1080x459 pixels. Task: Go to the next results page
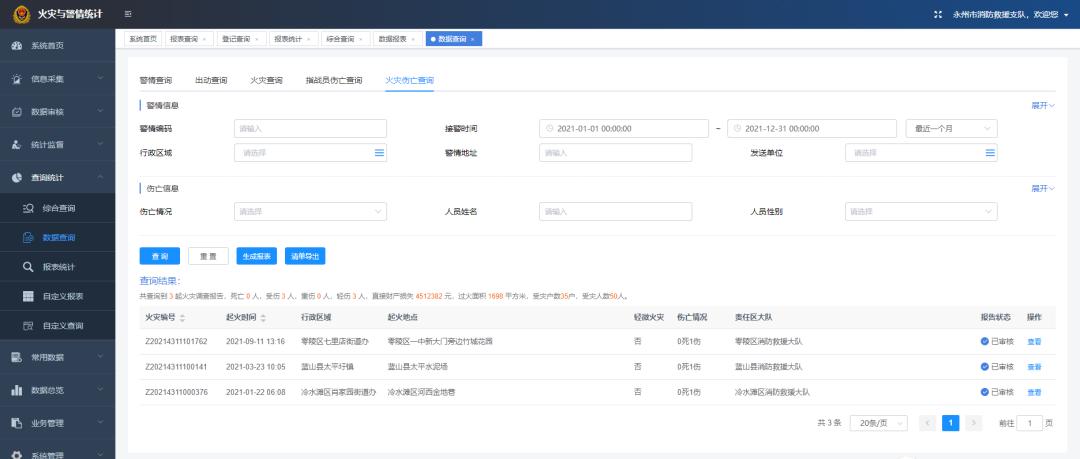973,423
